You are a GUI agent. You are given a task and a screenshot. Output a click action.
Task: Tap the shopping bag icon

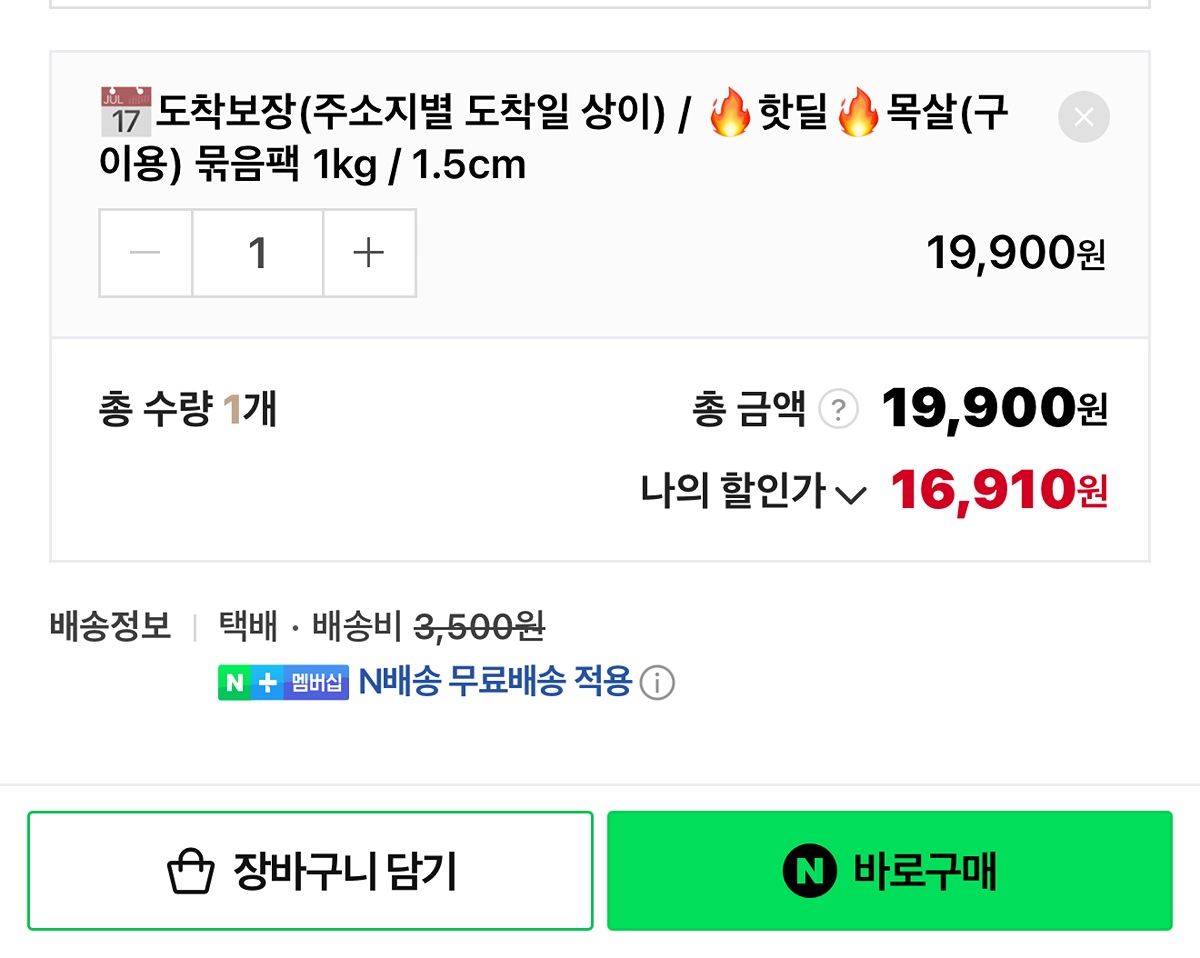[x=190, y=872]
